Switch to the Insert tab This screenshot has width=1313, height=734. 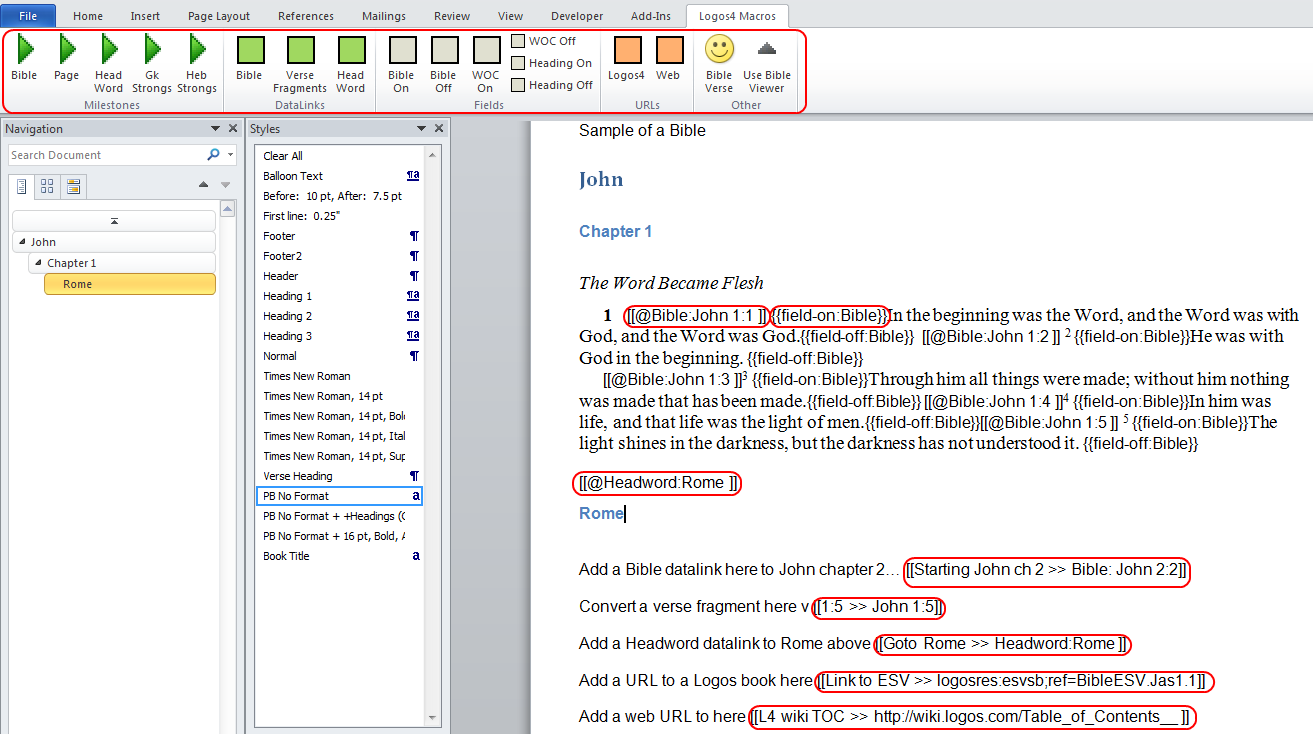pos(145,16)
